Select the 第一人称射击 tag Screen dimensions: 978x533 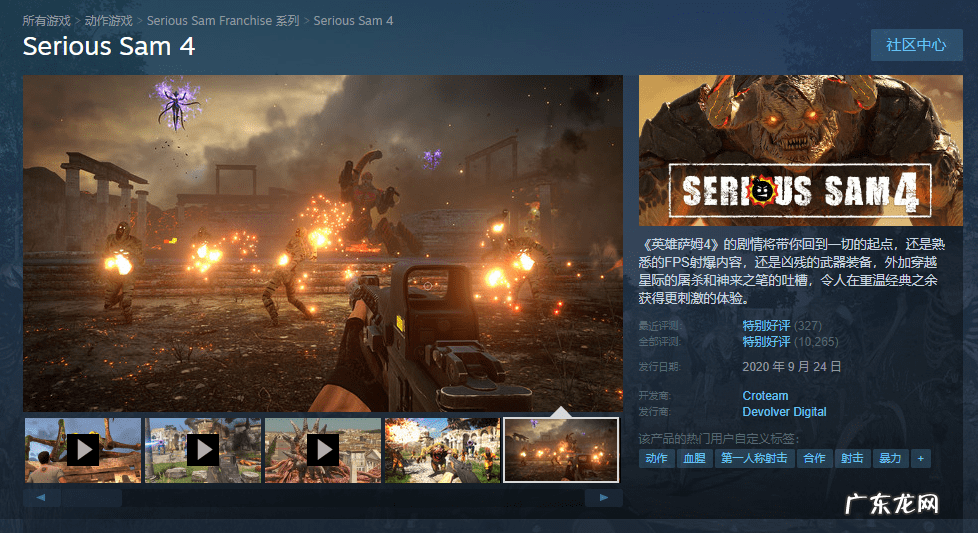754,458
